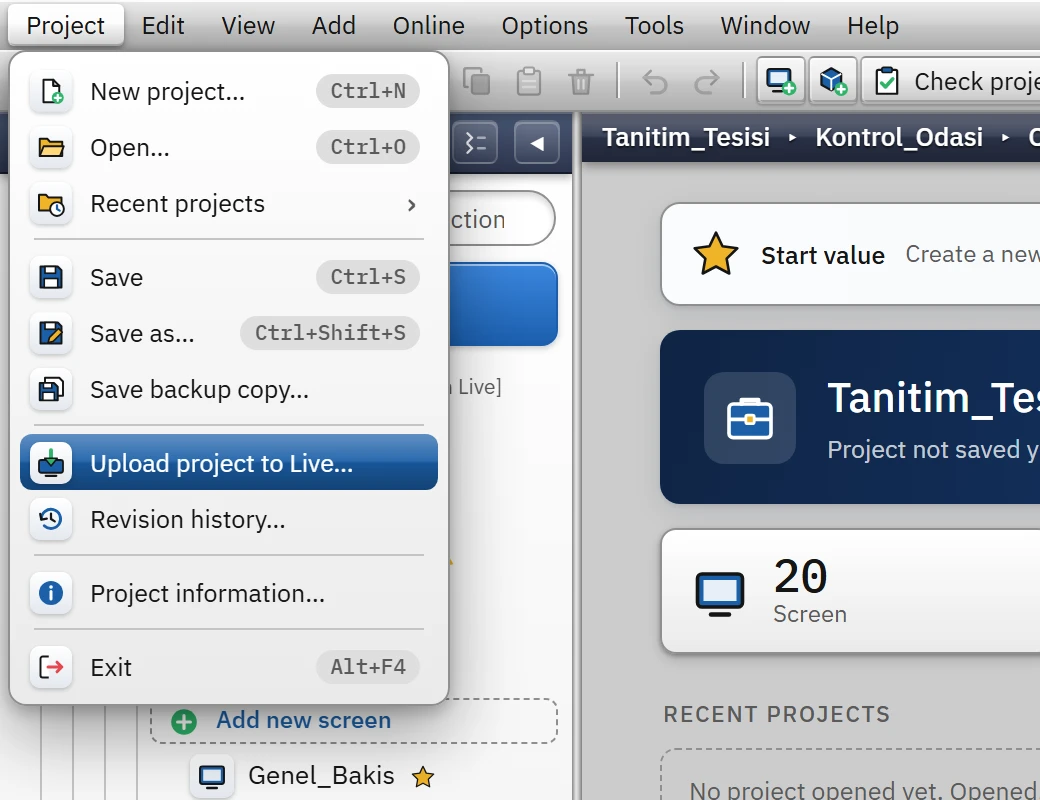Viewport: 1040px width, 800px height.
Task: Click the Revision history clock icon
Action: pos(51,519)
